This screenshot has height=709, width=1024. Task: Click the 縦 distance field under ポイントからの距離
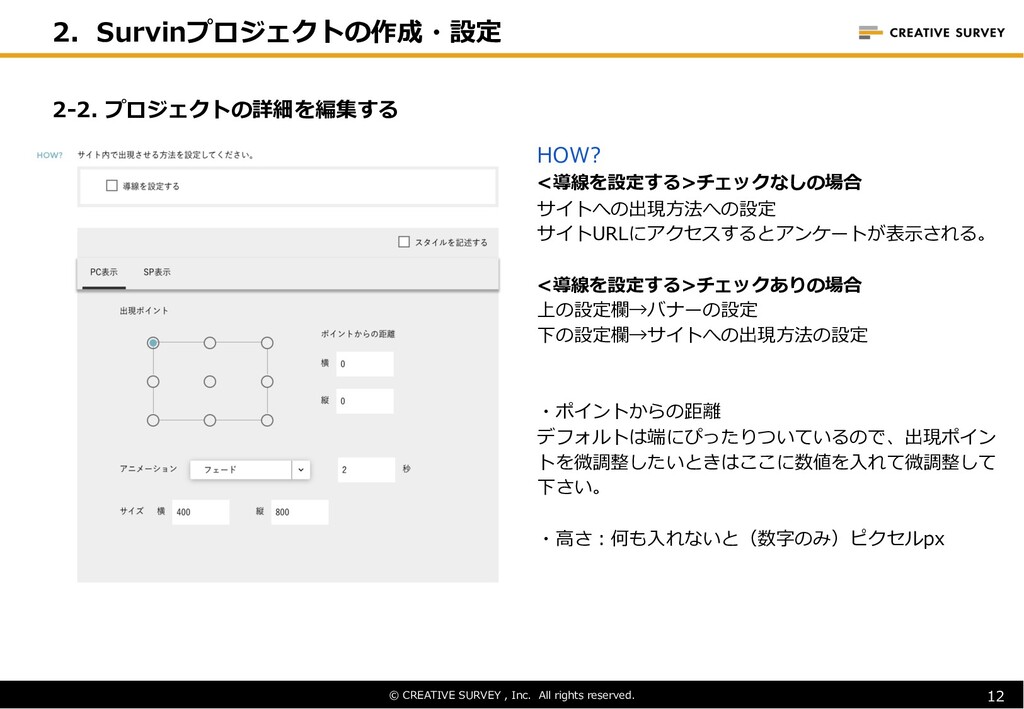[x=365, y=402]
